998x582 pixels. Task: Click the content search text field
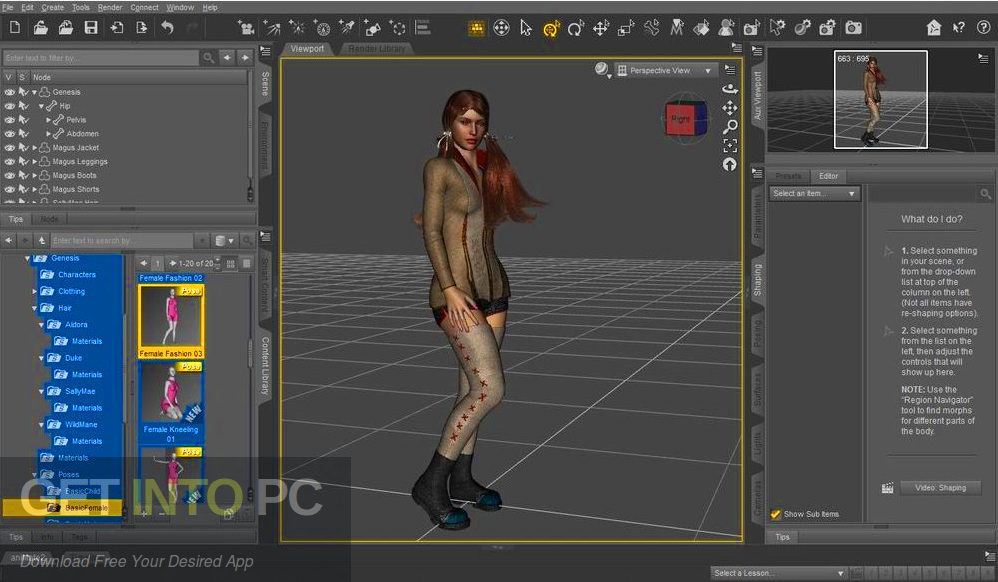(122, 241)
